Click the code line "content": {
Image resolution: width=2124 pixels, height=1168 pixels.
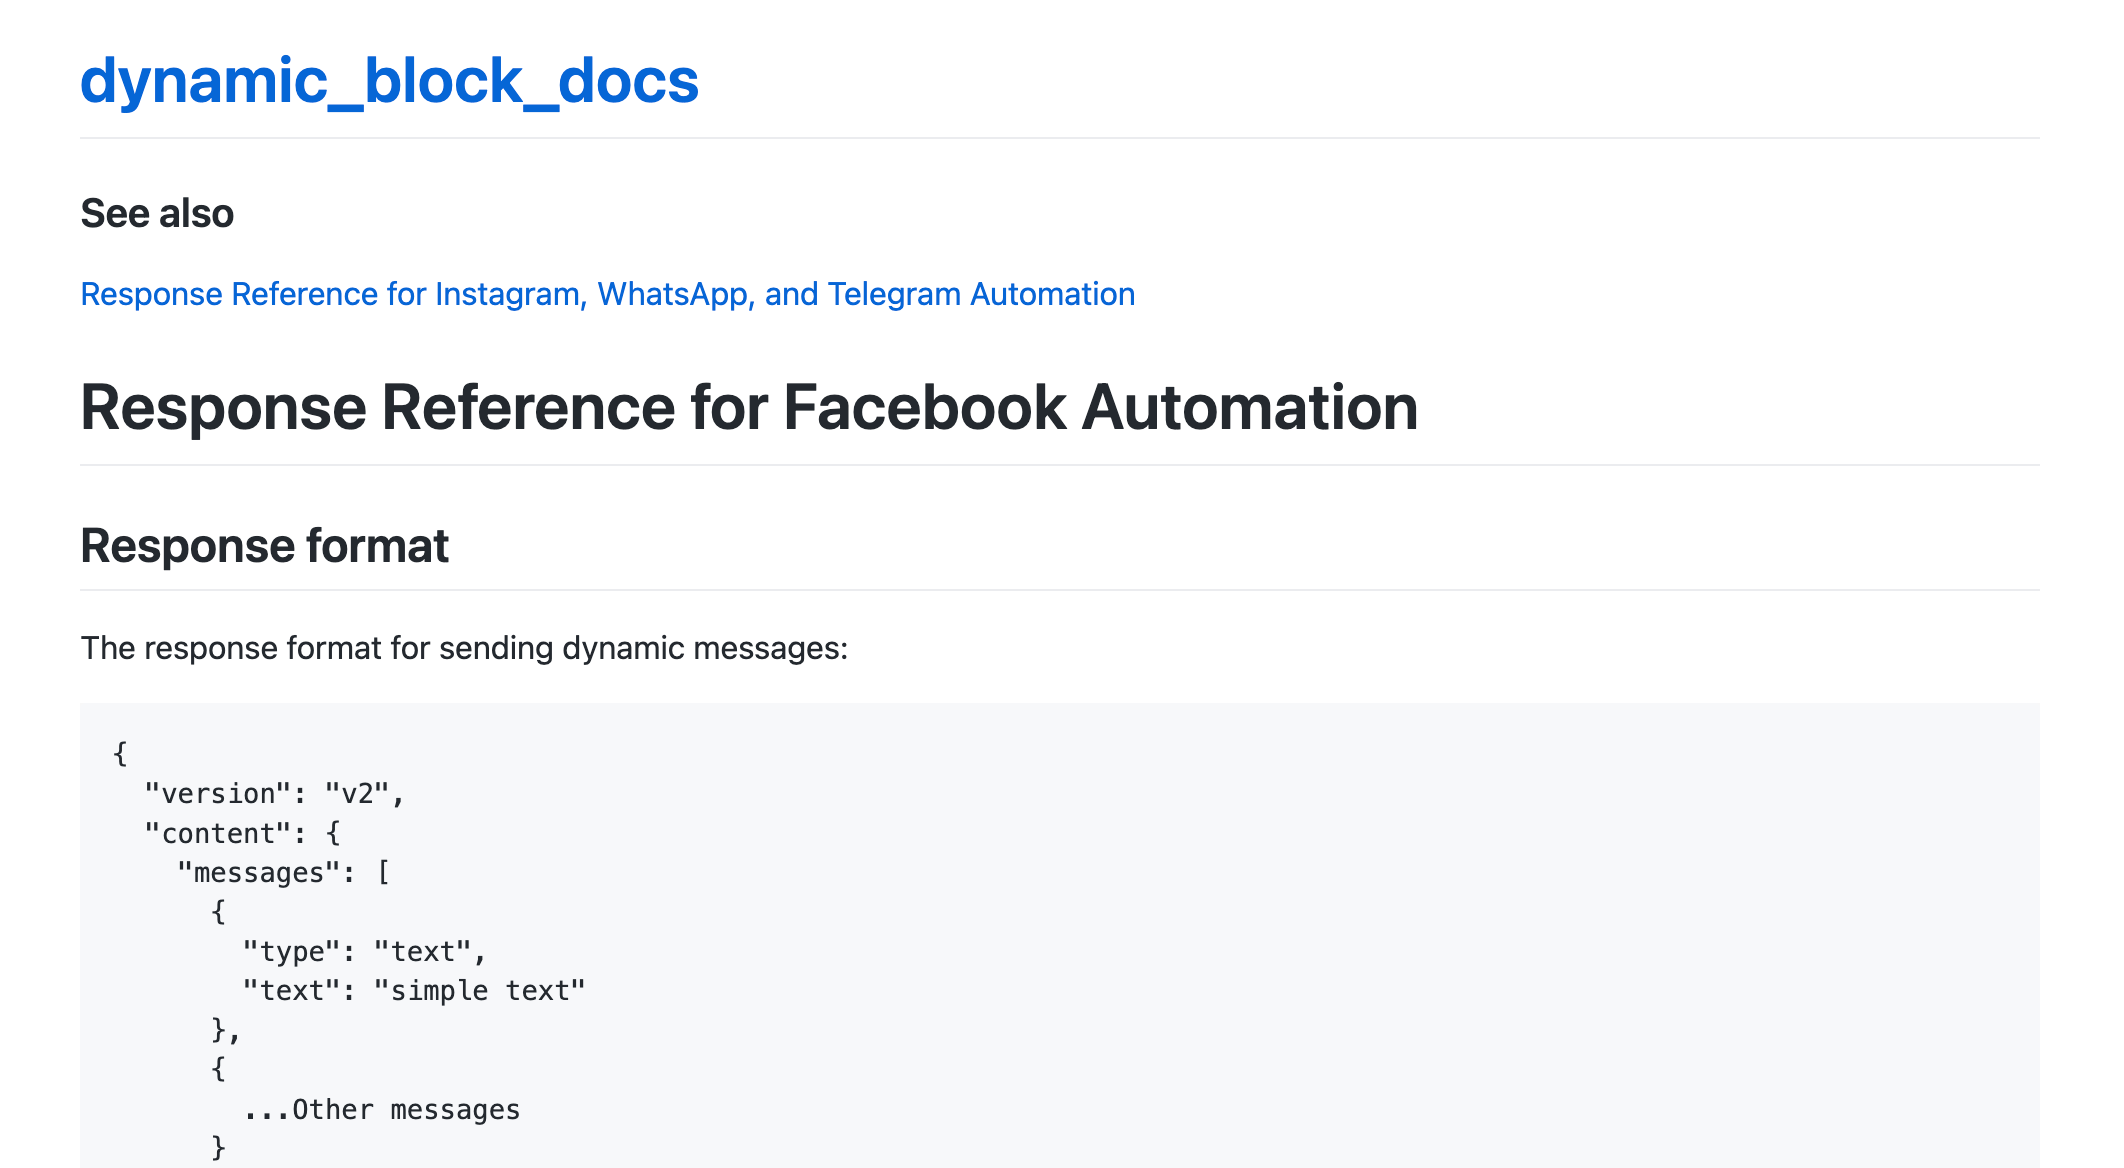[x=242, y=833]
